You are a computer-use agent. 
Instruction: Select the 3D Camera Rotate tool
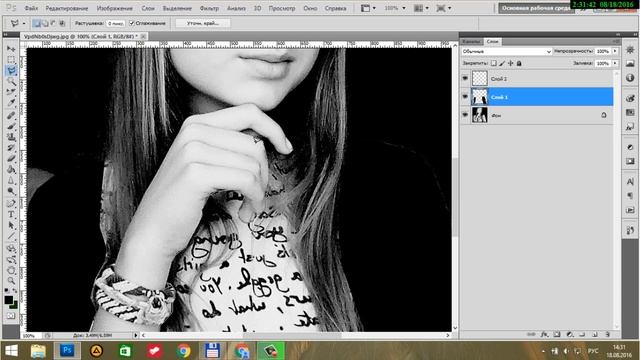(x=11, y=259)
